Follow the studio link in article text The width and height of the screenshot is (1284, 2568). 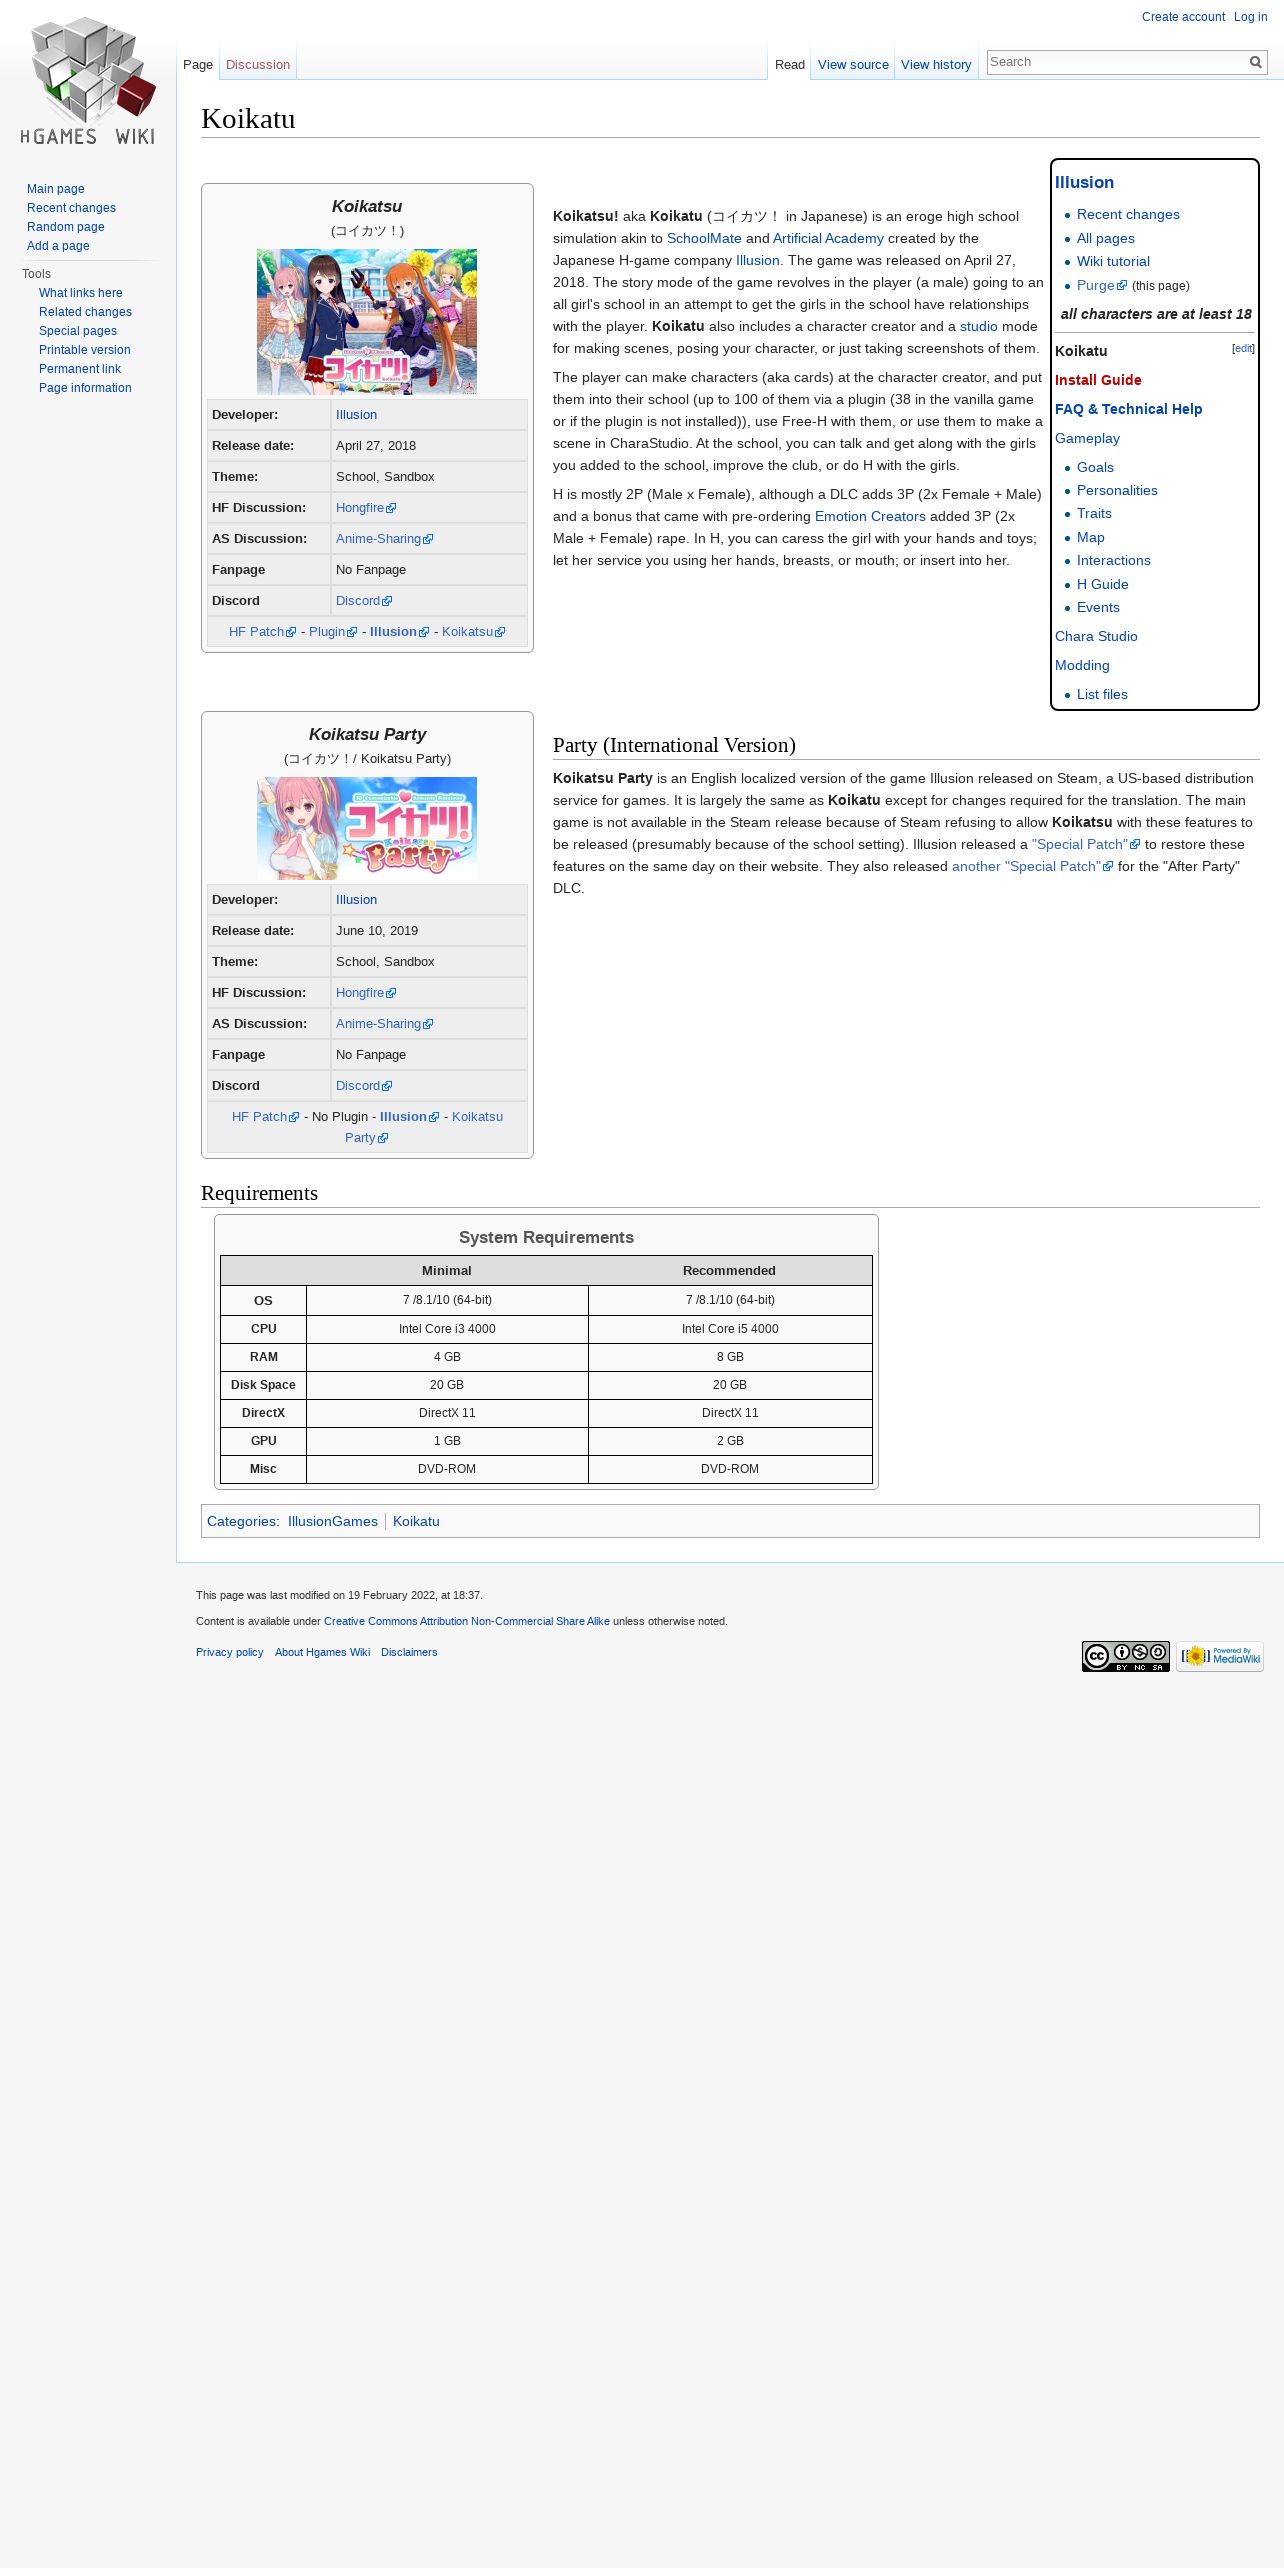(x=978, y=326)
